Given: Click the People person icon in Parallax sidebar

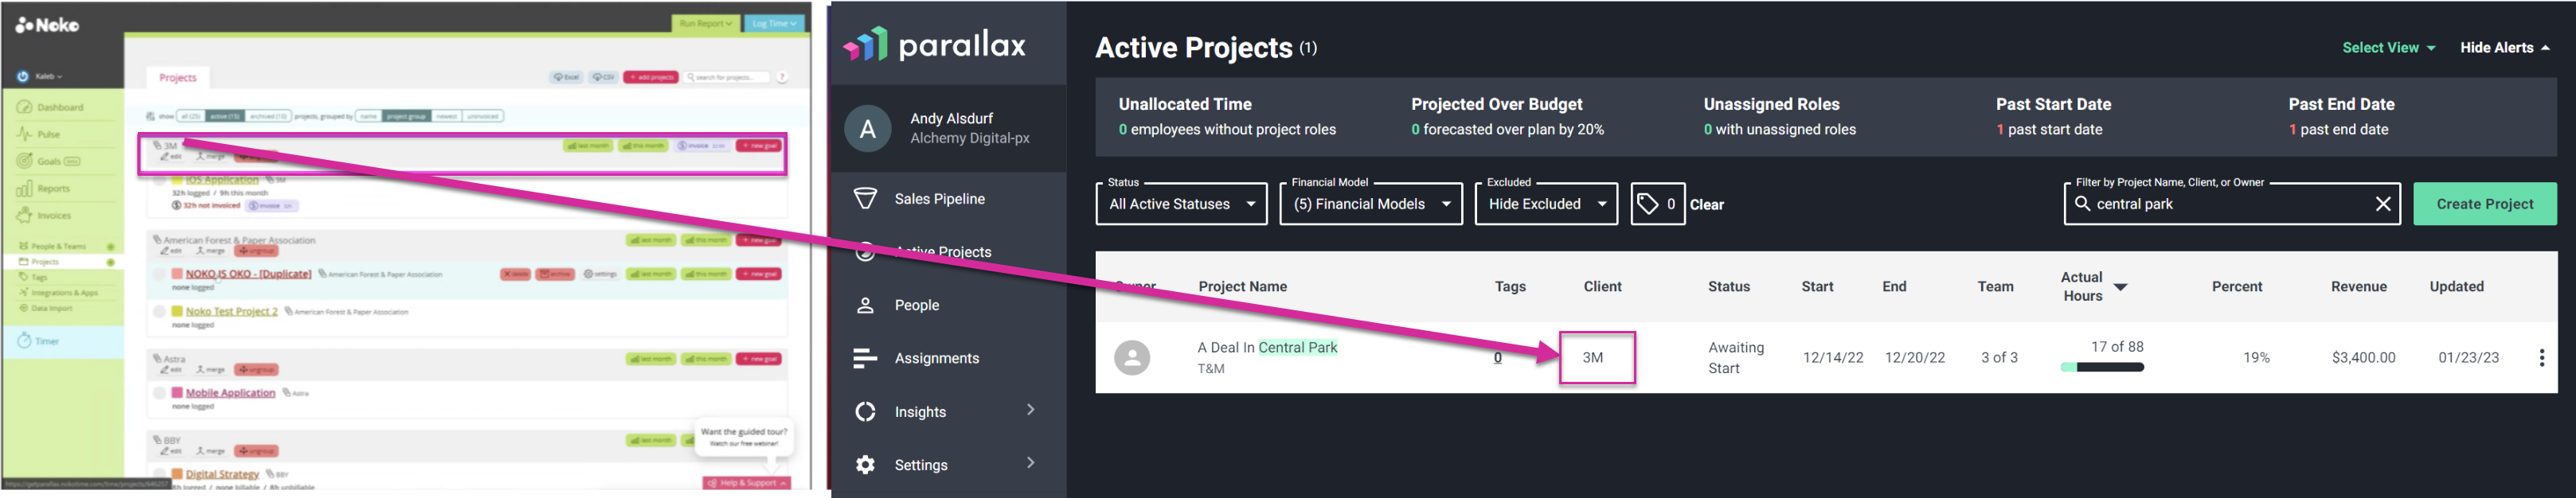Looking at the screenshot, I should [865, 305].
